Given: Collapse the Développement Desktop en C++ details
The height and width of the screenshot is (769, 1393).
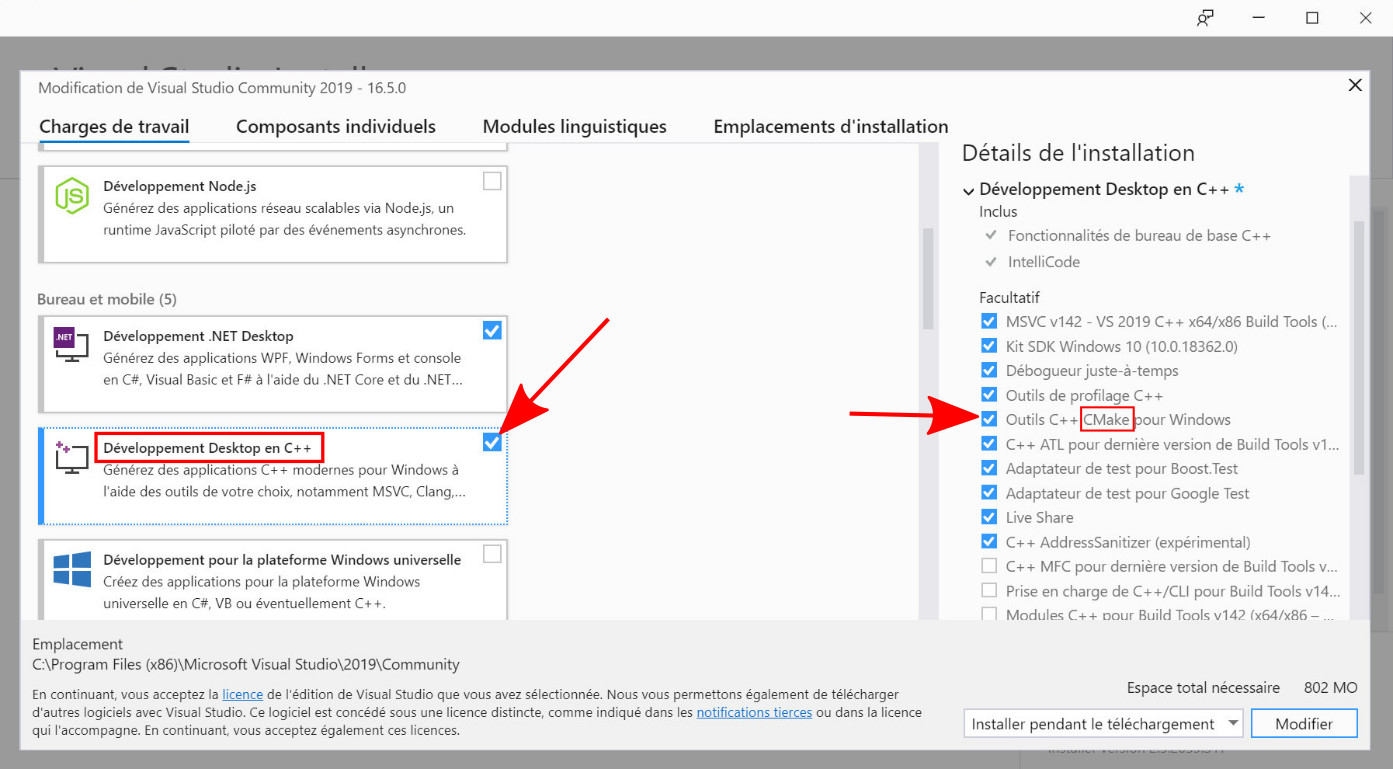Looking at the screenshot, I should 968,190.
